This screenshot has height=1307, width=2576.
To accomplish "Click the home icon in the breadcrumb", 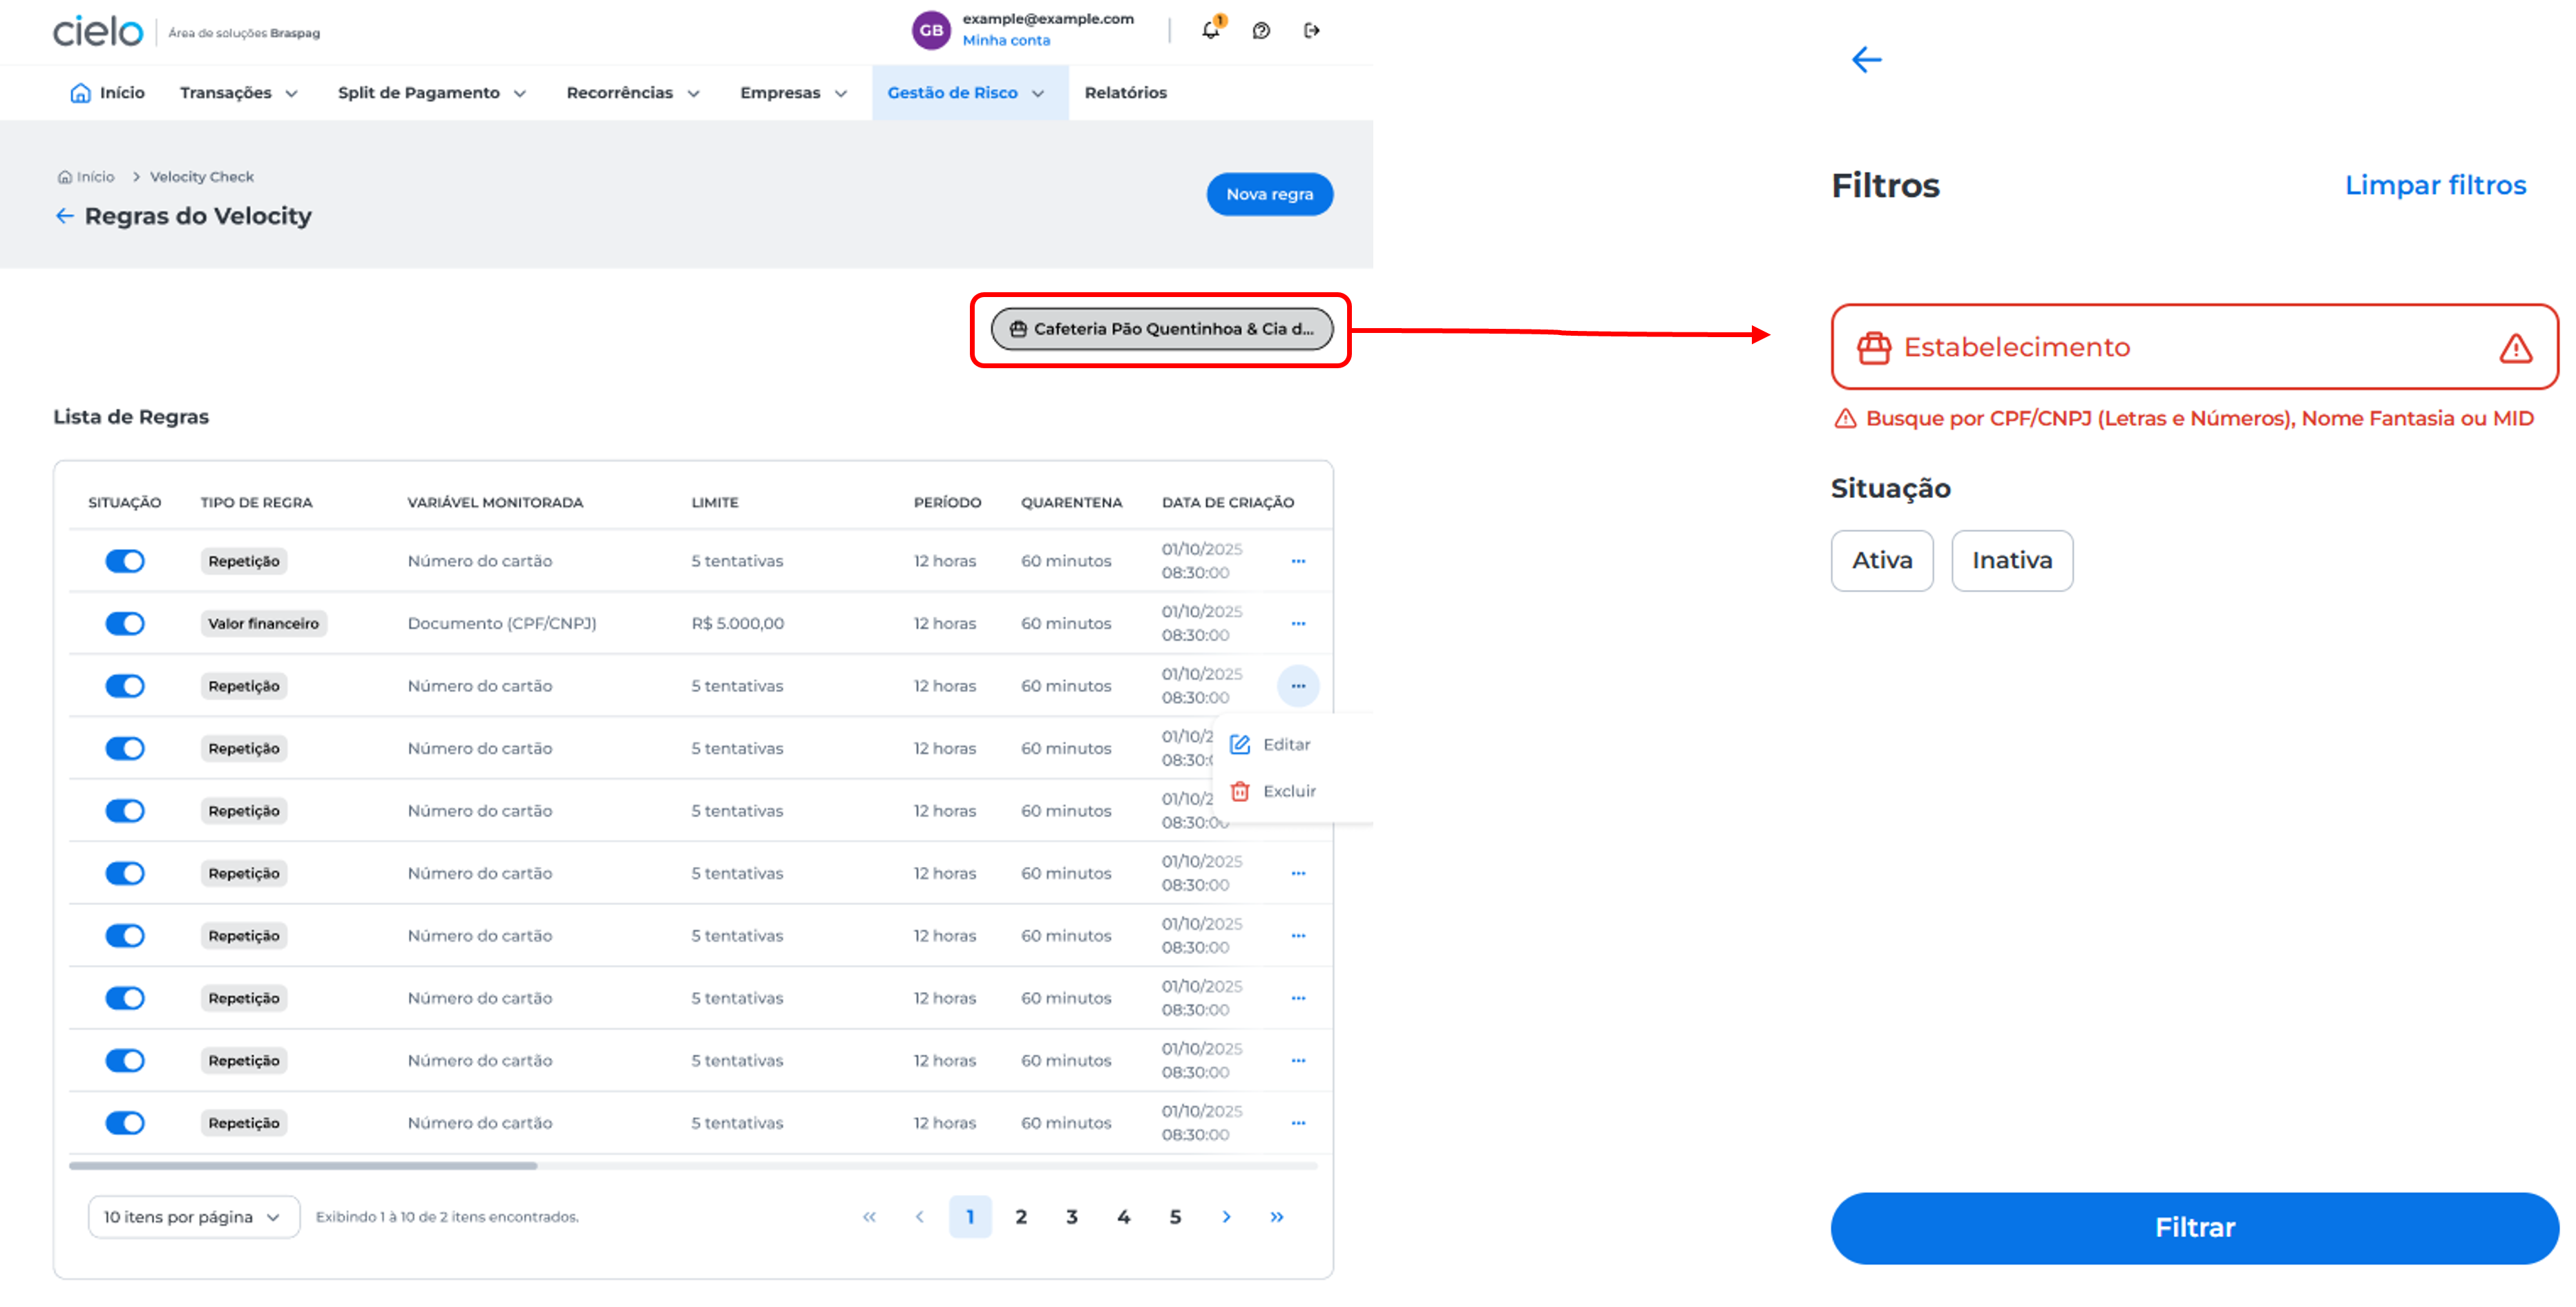I will coord(65,177).
